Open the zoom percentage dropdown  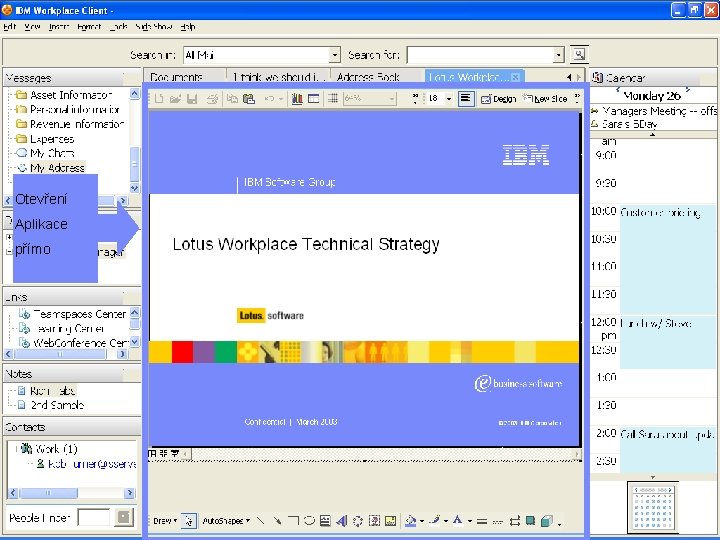coord(392,99)
